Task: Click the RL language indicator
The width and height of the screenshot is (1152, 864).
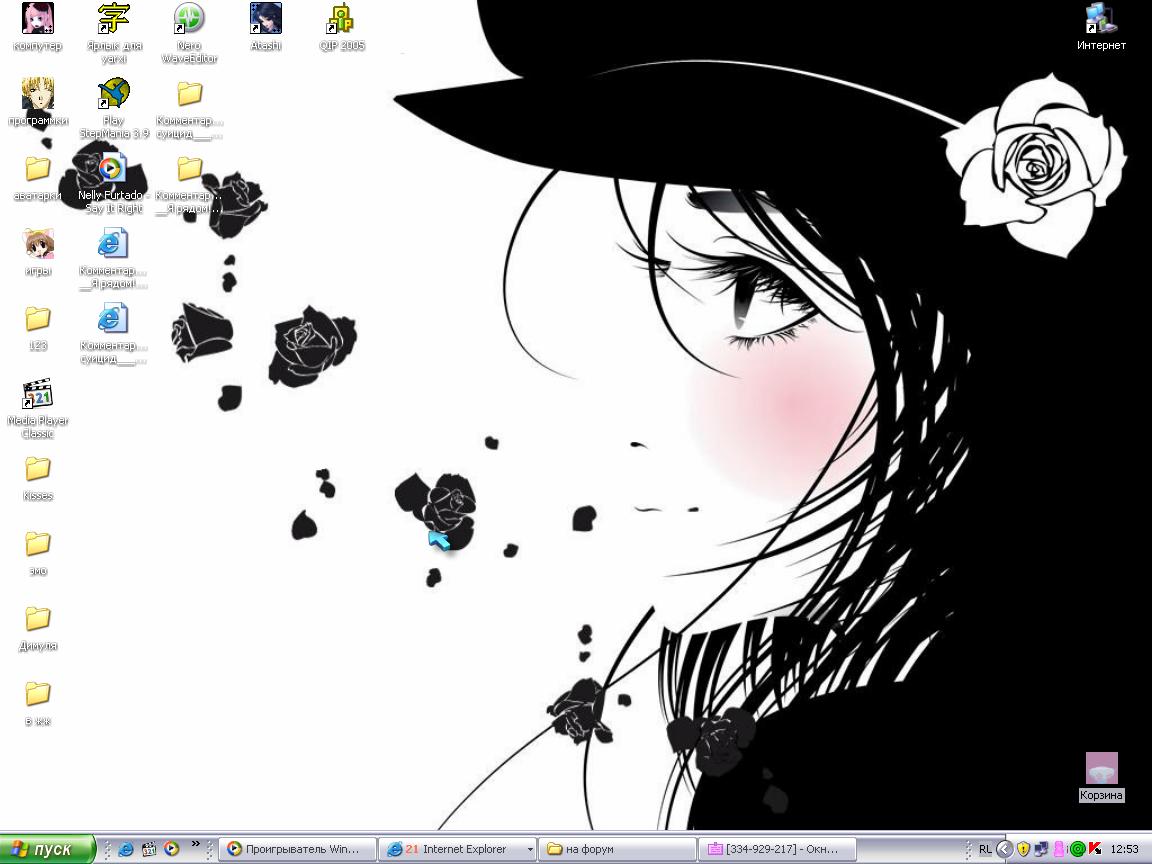Action: (984, 849)
